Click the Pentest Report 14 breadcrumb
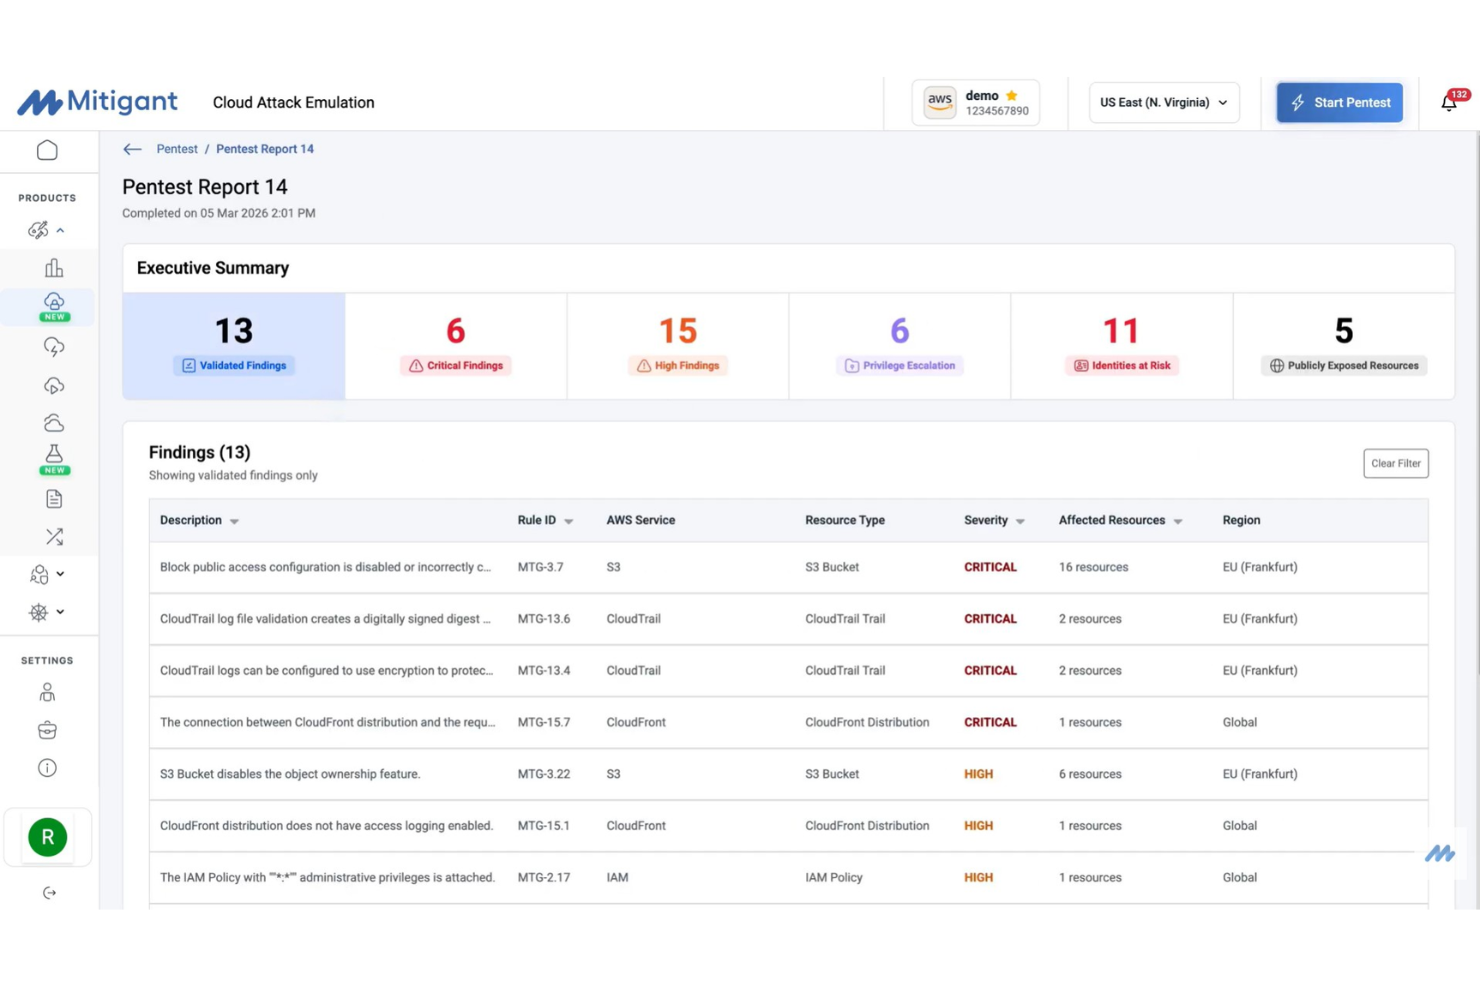Viewport: 1480px width, 987px height. [265, 149]
